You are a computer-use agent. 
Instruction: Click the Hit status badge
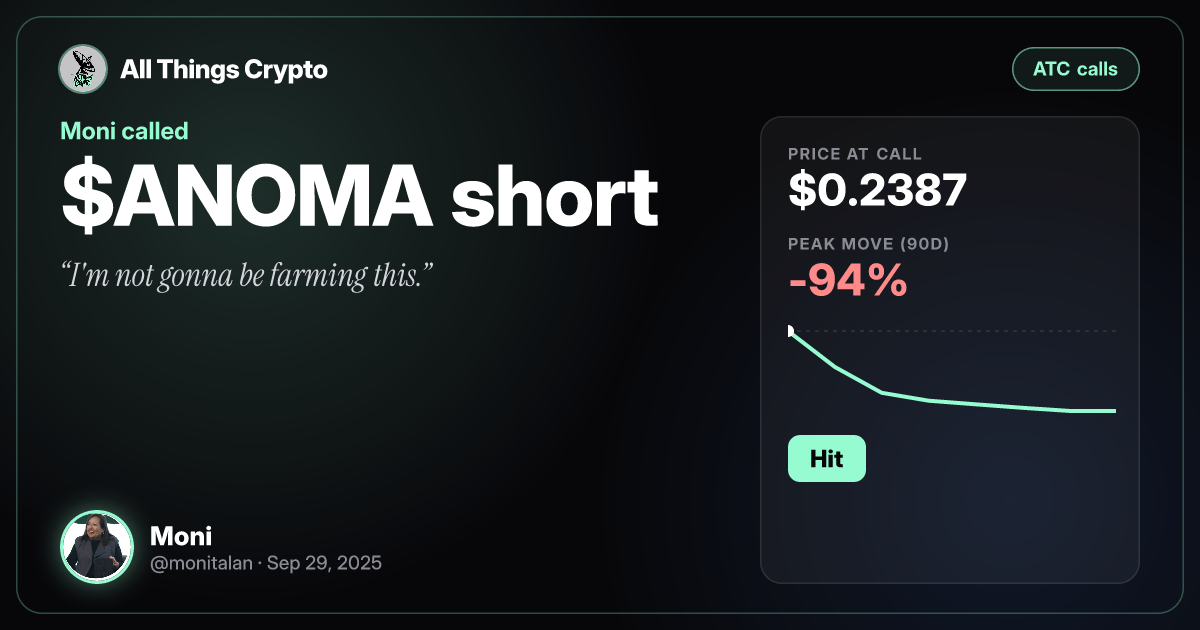[826, 459]
